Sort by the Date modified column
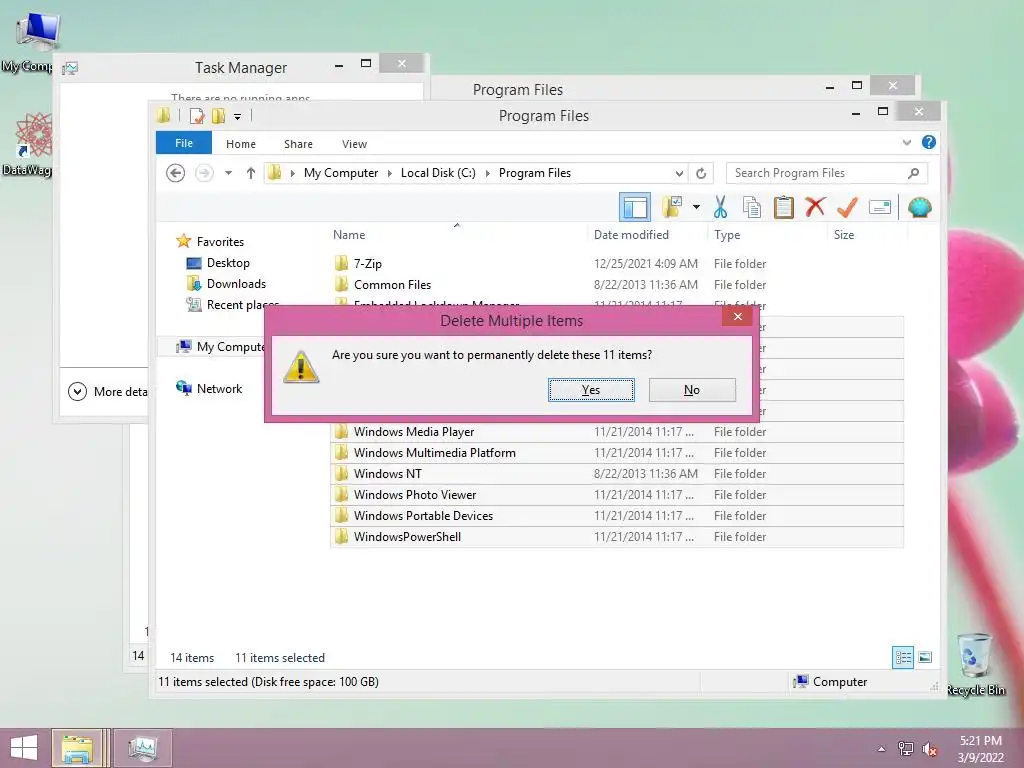The width and height of the screenshot is (1024, 768). point(647,234)
